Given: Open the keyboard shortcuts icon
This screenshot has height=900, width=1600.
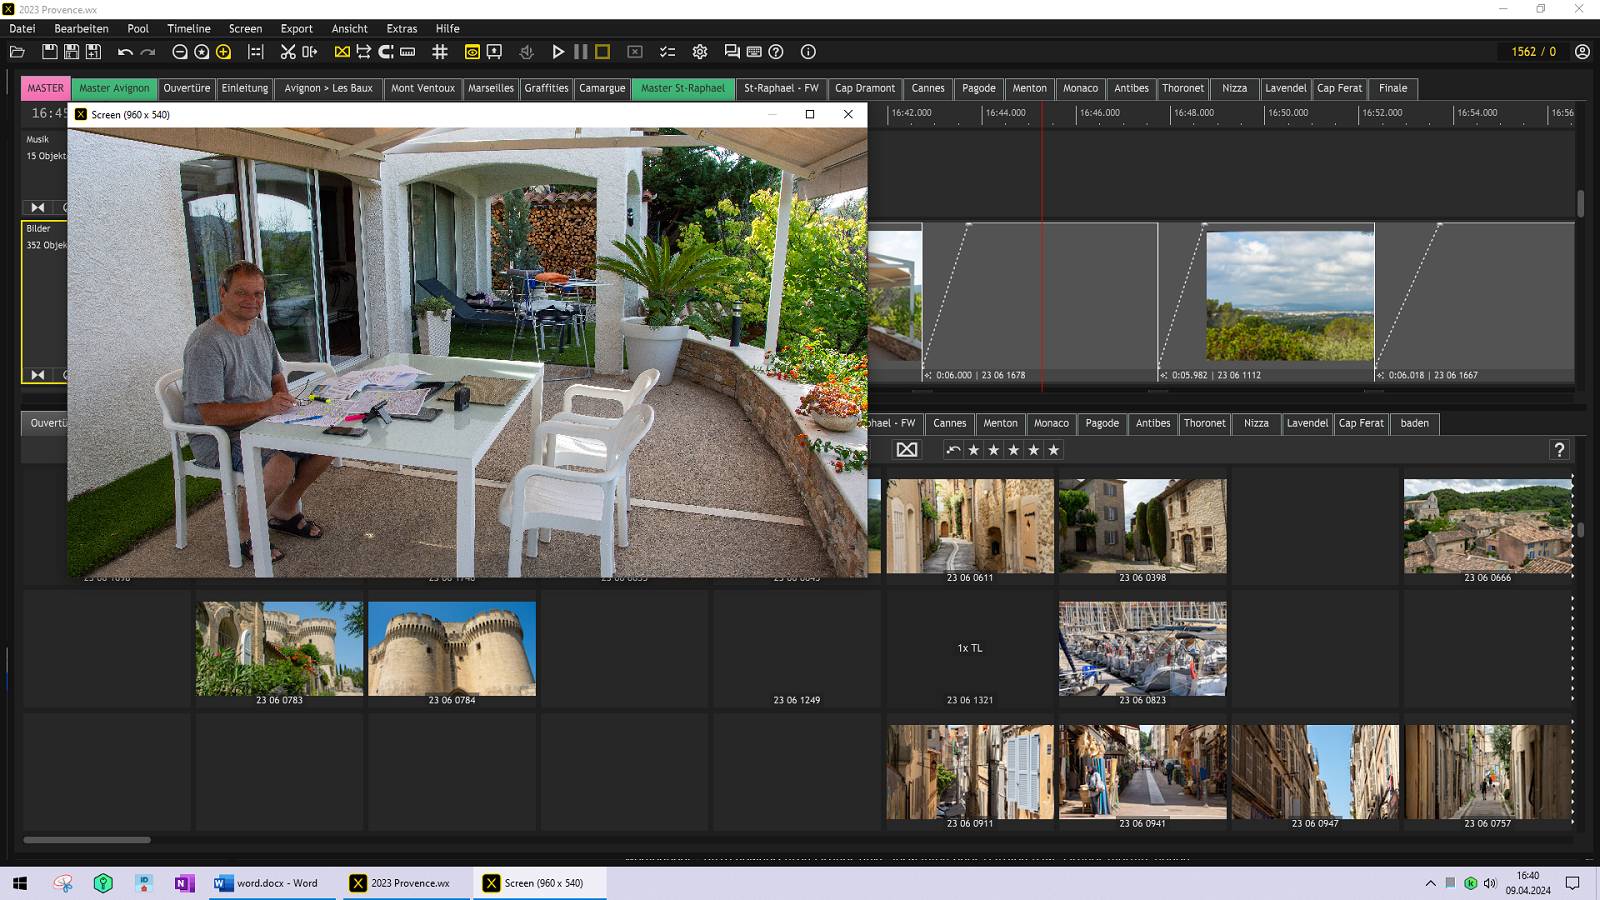Looking at the screenshot, I should (x=754, y=52).
